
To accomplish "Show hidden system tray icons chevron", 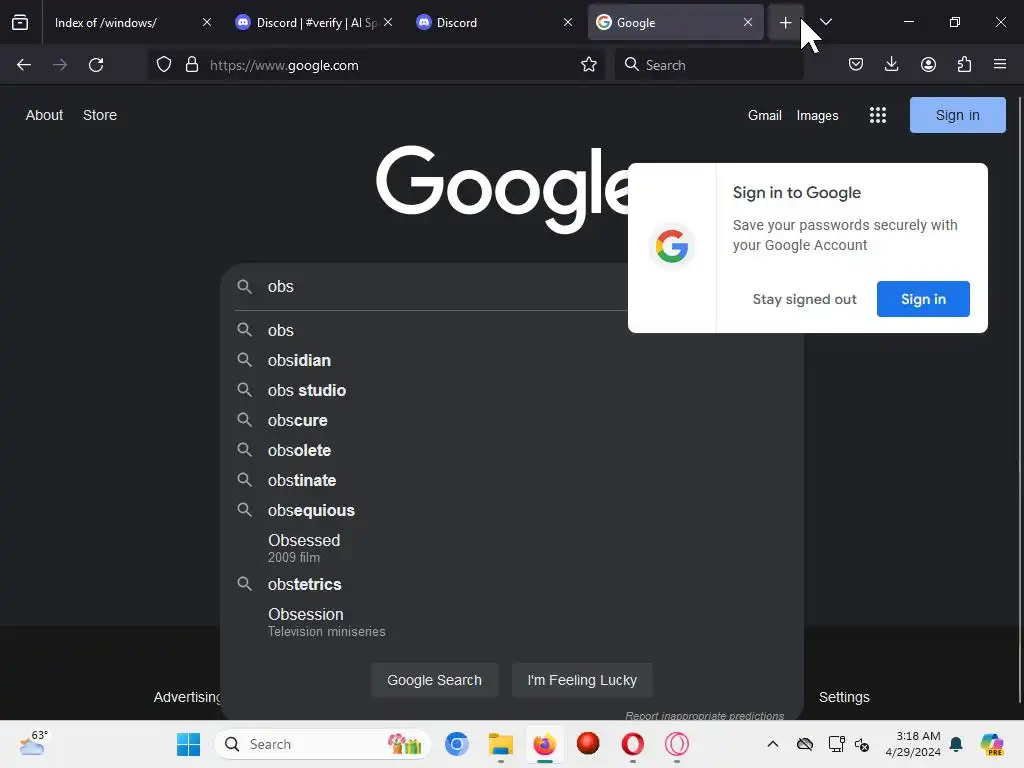I will [773, 744].
